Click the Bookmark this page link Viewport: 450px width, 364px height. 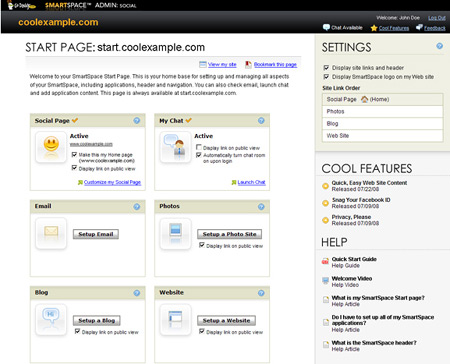(275, 64)
